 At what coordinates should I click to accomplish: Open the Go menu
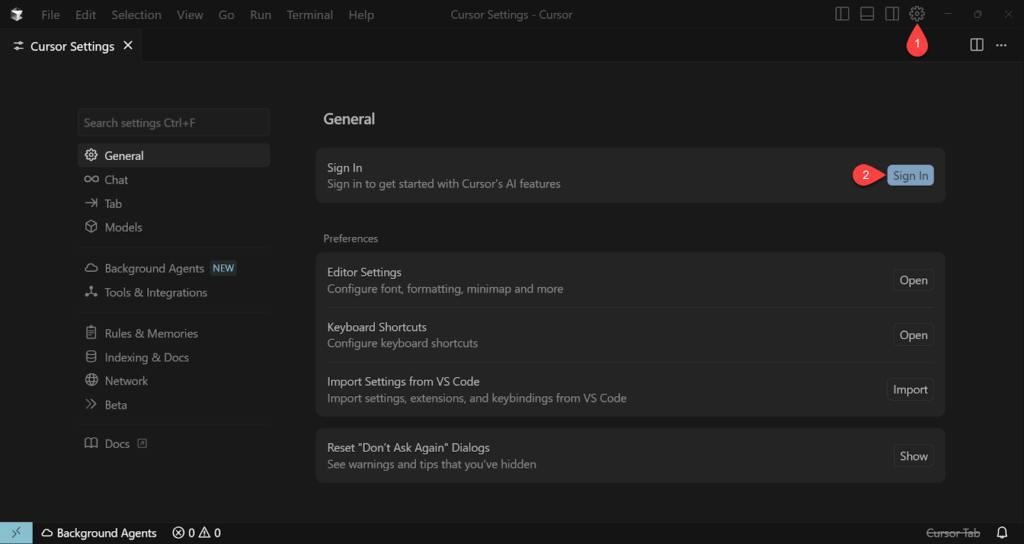click(227, 14)
